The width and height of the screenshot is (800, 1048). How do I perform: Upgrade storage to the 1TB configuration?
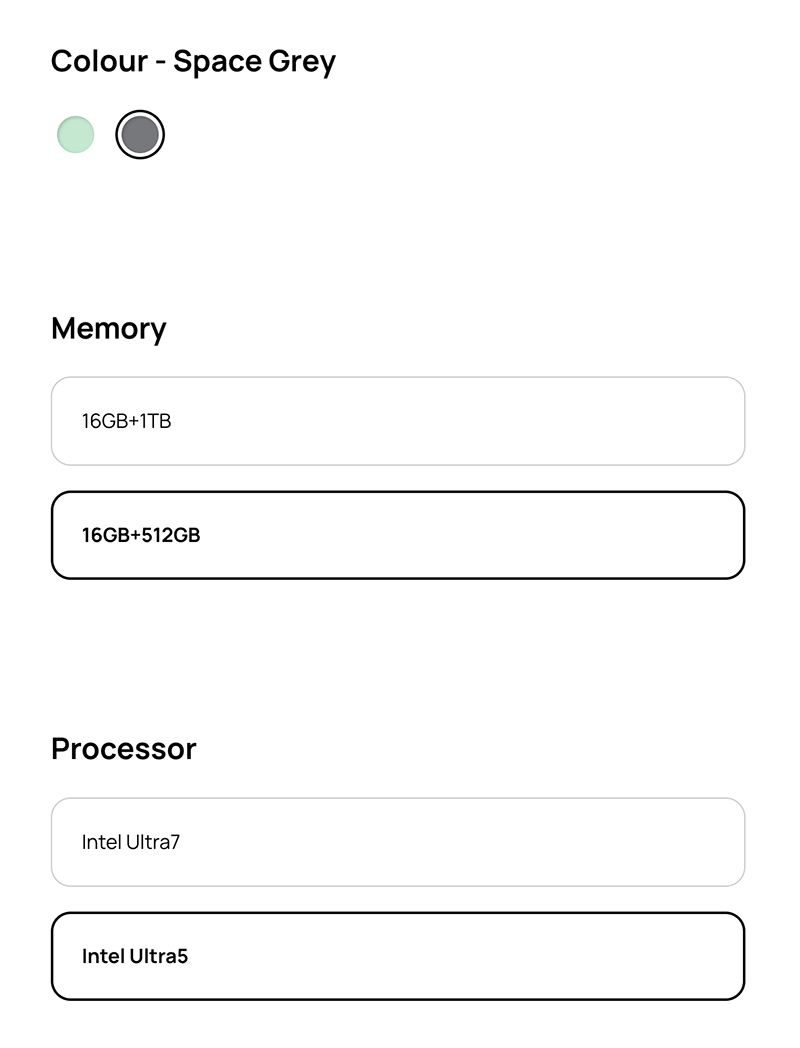pyautogui.click(x=398, y=421)
